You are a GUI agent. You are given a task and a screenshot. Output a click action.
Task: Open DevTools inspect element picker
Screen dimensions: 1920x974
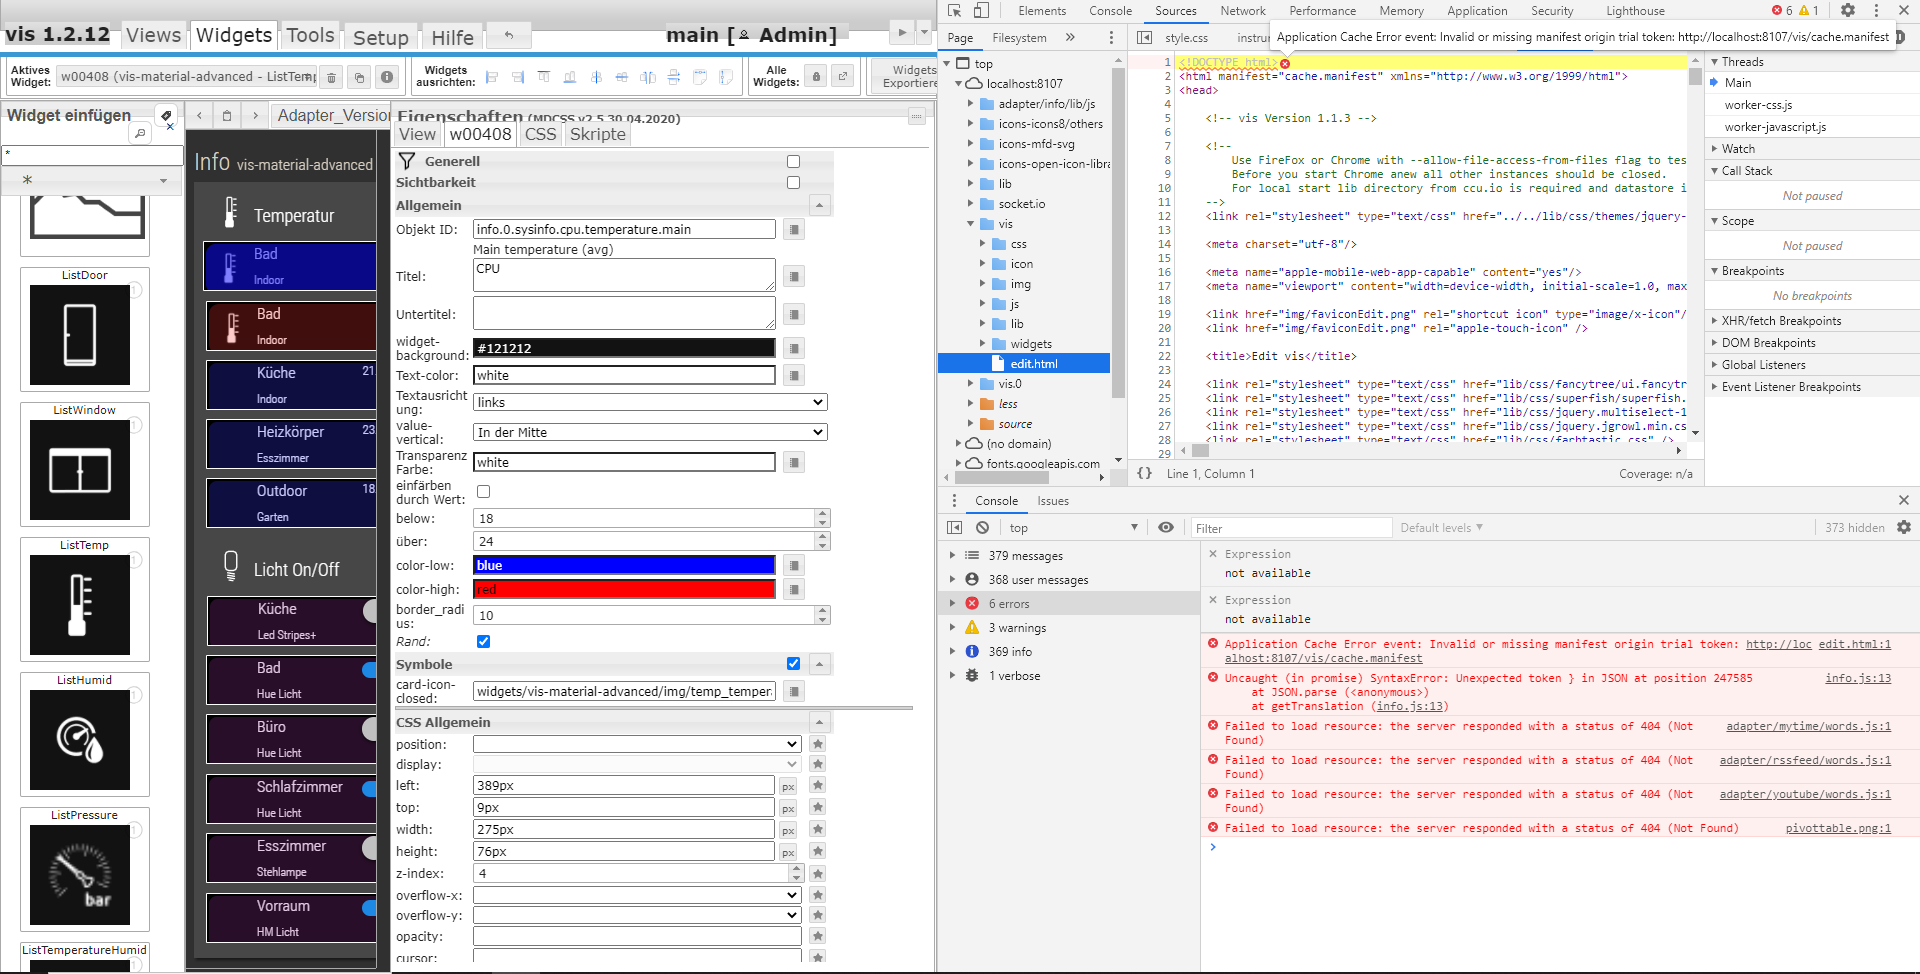point(955,11)
